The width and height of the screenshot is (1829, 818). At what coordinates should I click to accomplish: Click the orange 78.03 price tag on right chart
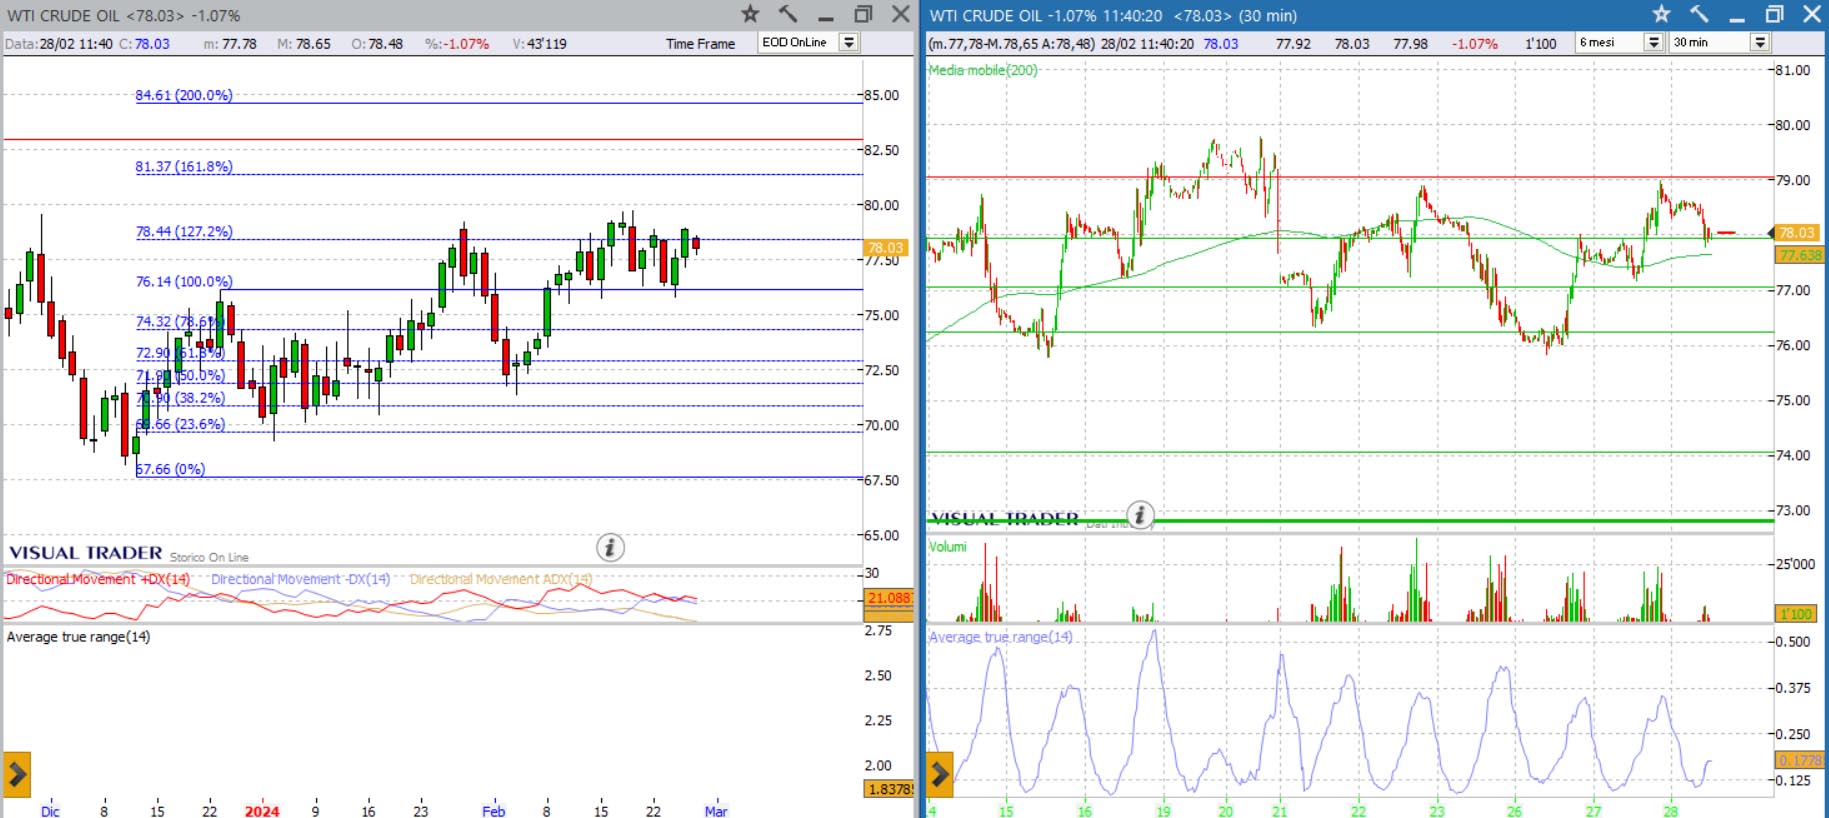(1797, 232)
